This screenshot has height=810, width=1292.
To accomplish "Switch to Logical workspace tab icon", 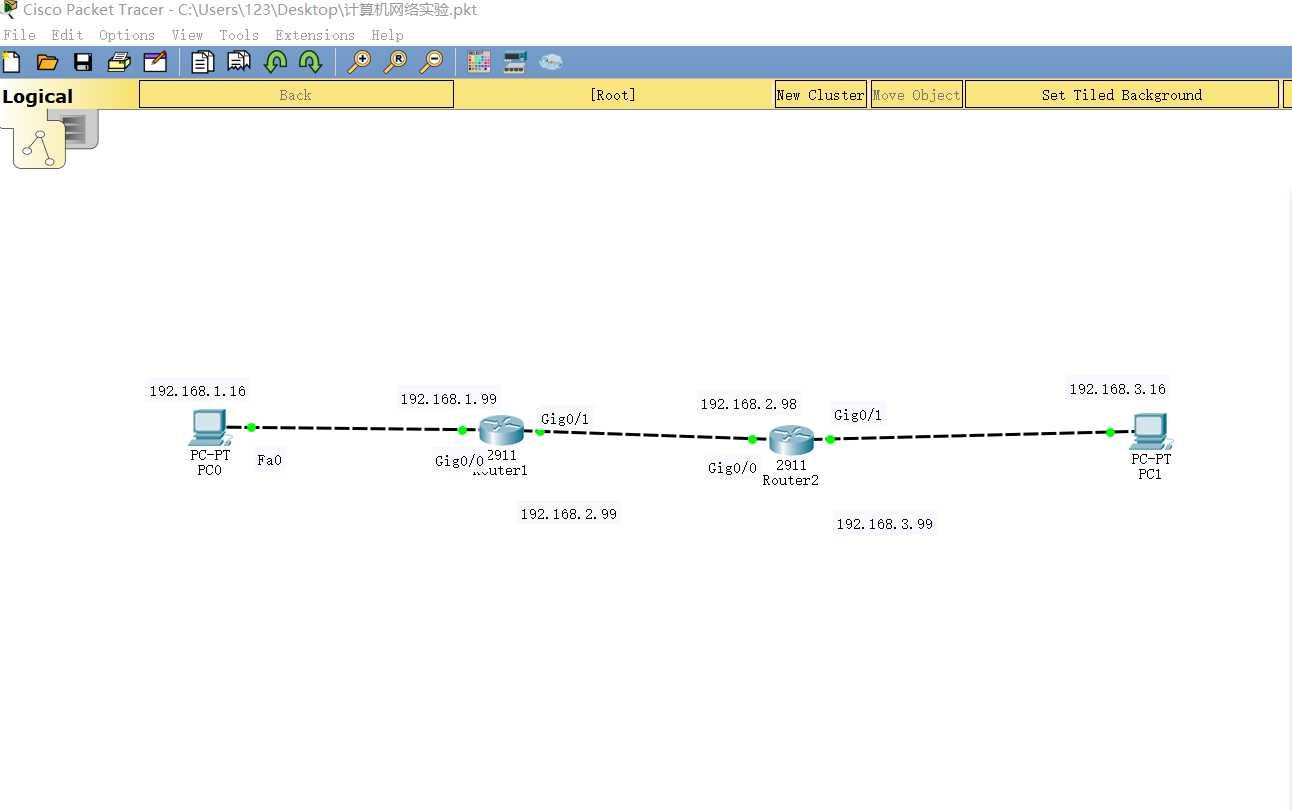I will (x=39, y=148).
